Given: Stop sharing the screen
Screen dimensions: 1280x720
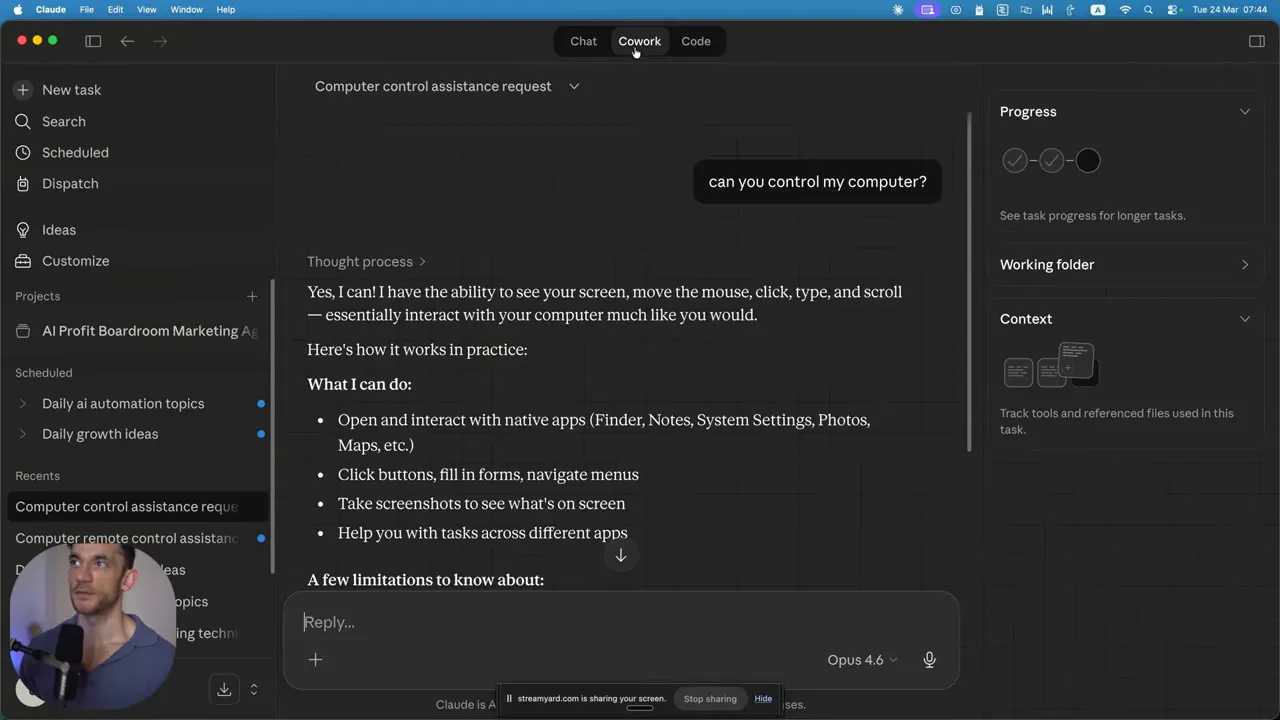Looking at the screenshot, I should [x=710, y=699].
